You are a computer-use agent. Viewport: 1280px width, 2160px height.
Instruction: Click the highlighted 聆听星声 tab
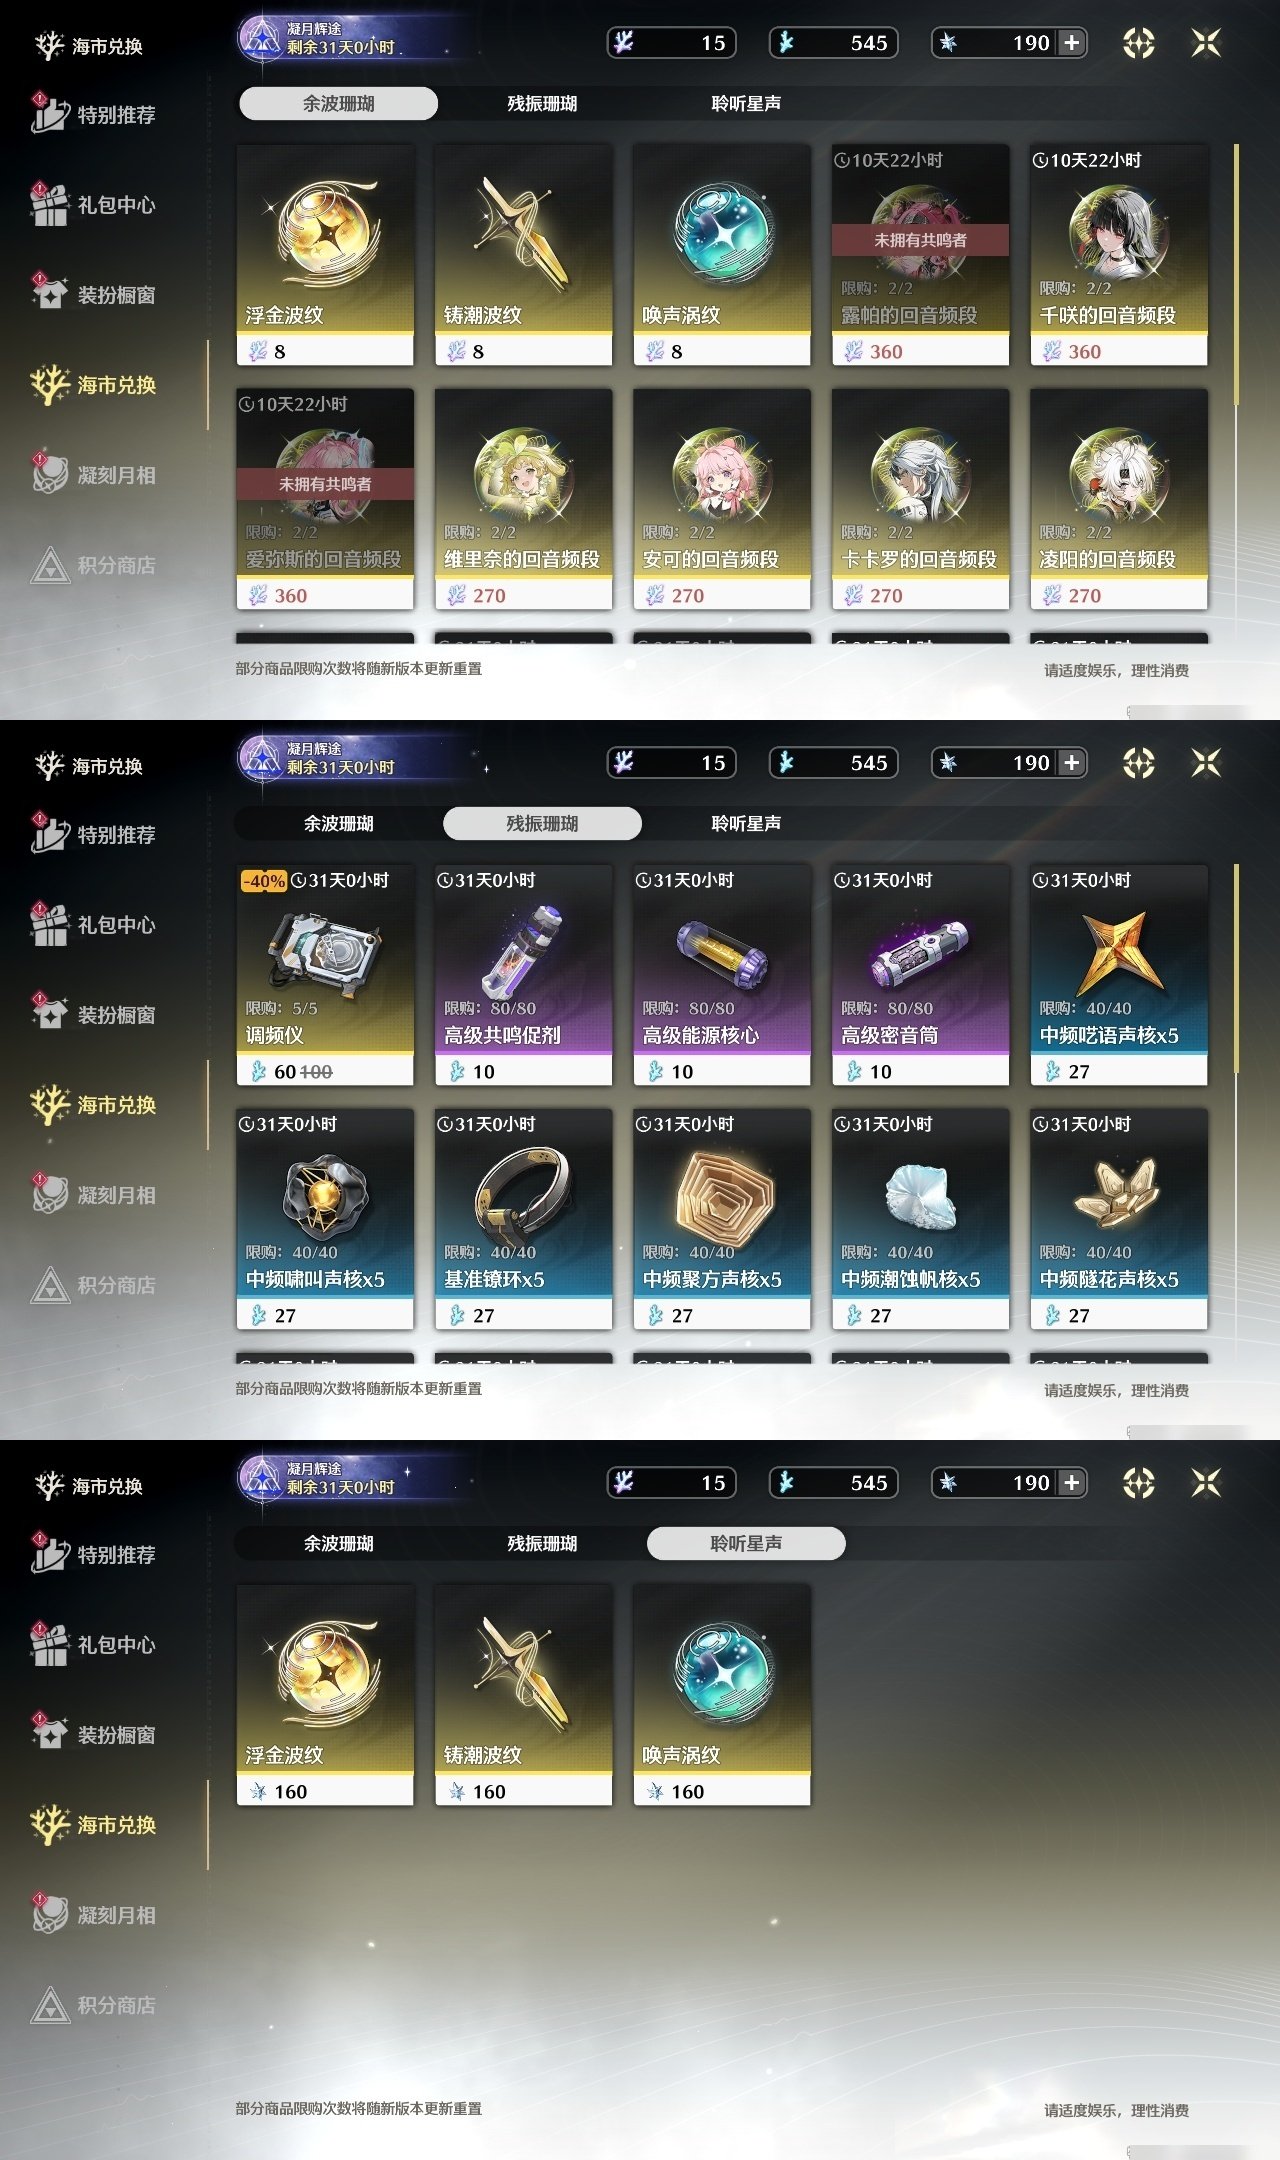(x=746, y=1543)
